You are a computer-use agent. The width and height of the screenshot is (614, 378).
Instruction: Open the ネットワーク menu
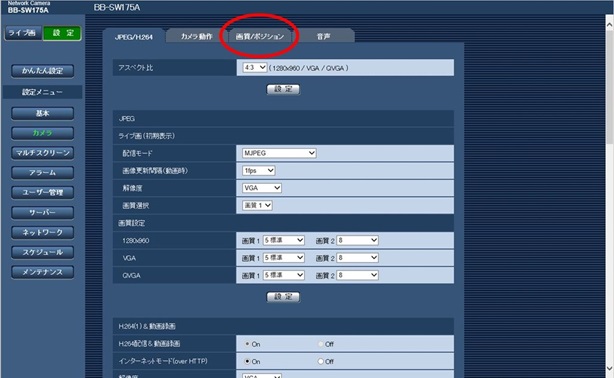tap(42, 232)
